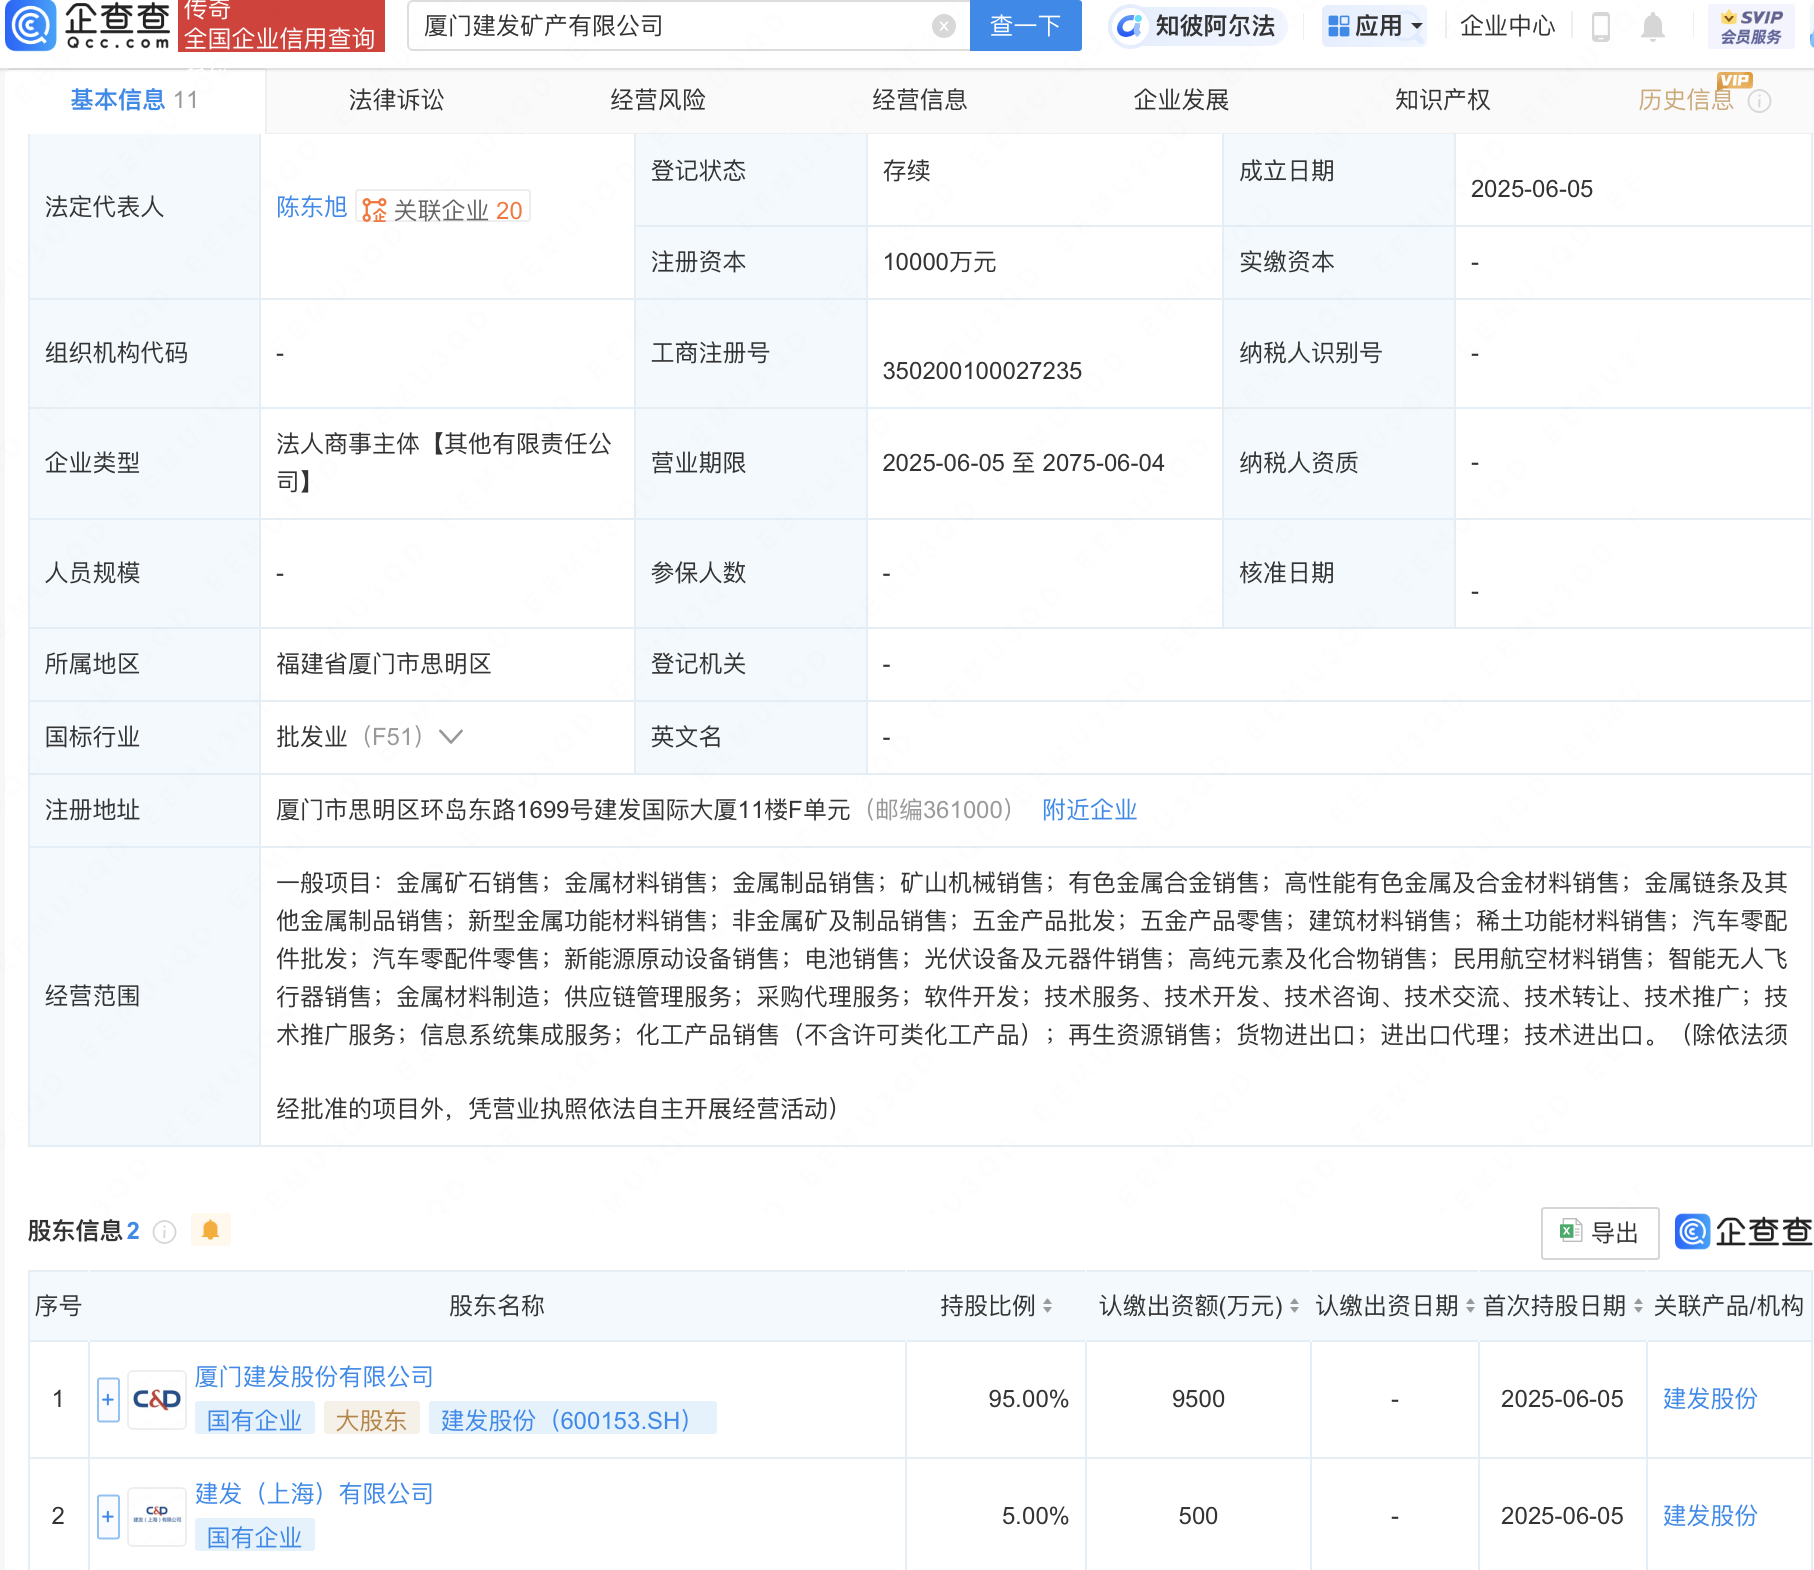Click the mobile phone icon
The image size is (1814, 1570).
coord(1601,27)
